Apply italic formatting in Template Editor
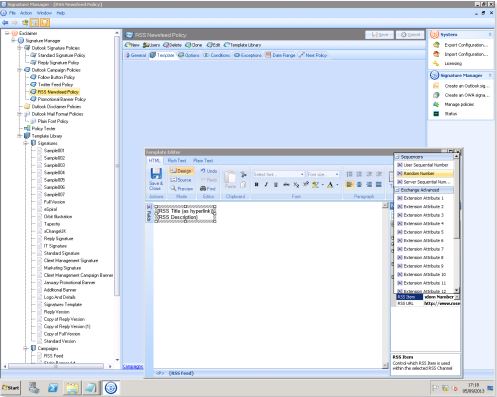Screen dimensions: 497x397 (x=266, y=184)
